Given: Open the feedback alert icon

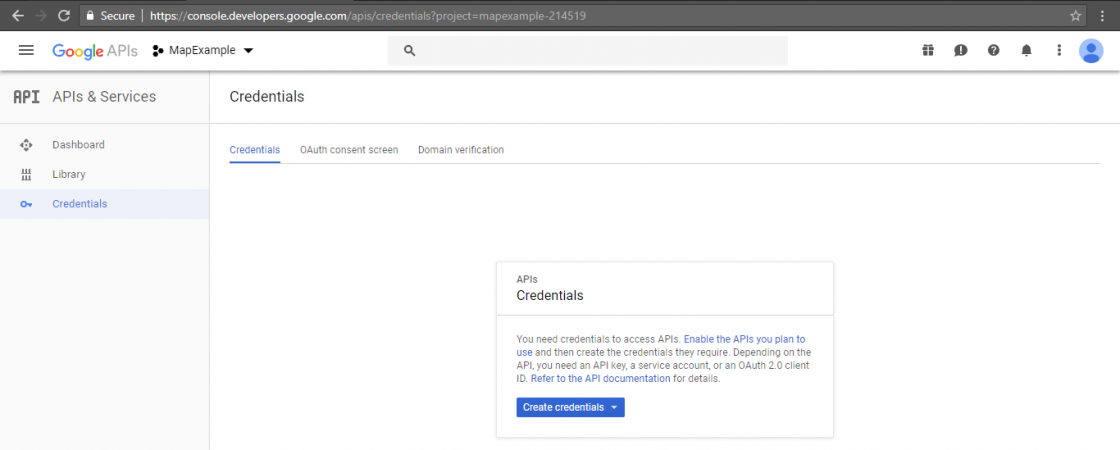Looking at the screenshot, I should [961, 51].
